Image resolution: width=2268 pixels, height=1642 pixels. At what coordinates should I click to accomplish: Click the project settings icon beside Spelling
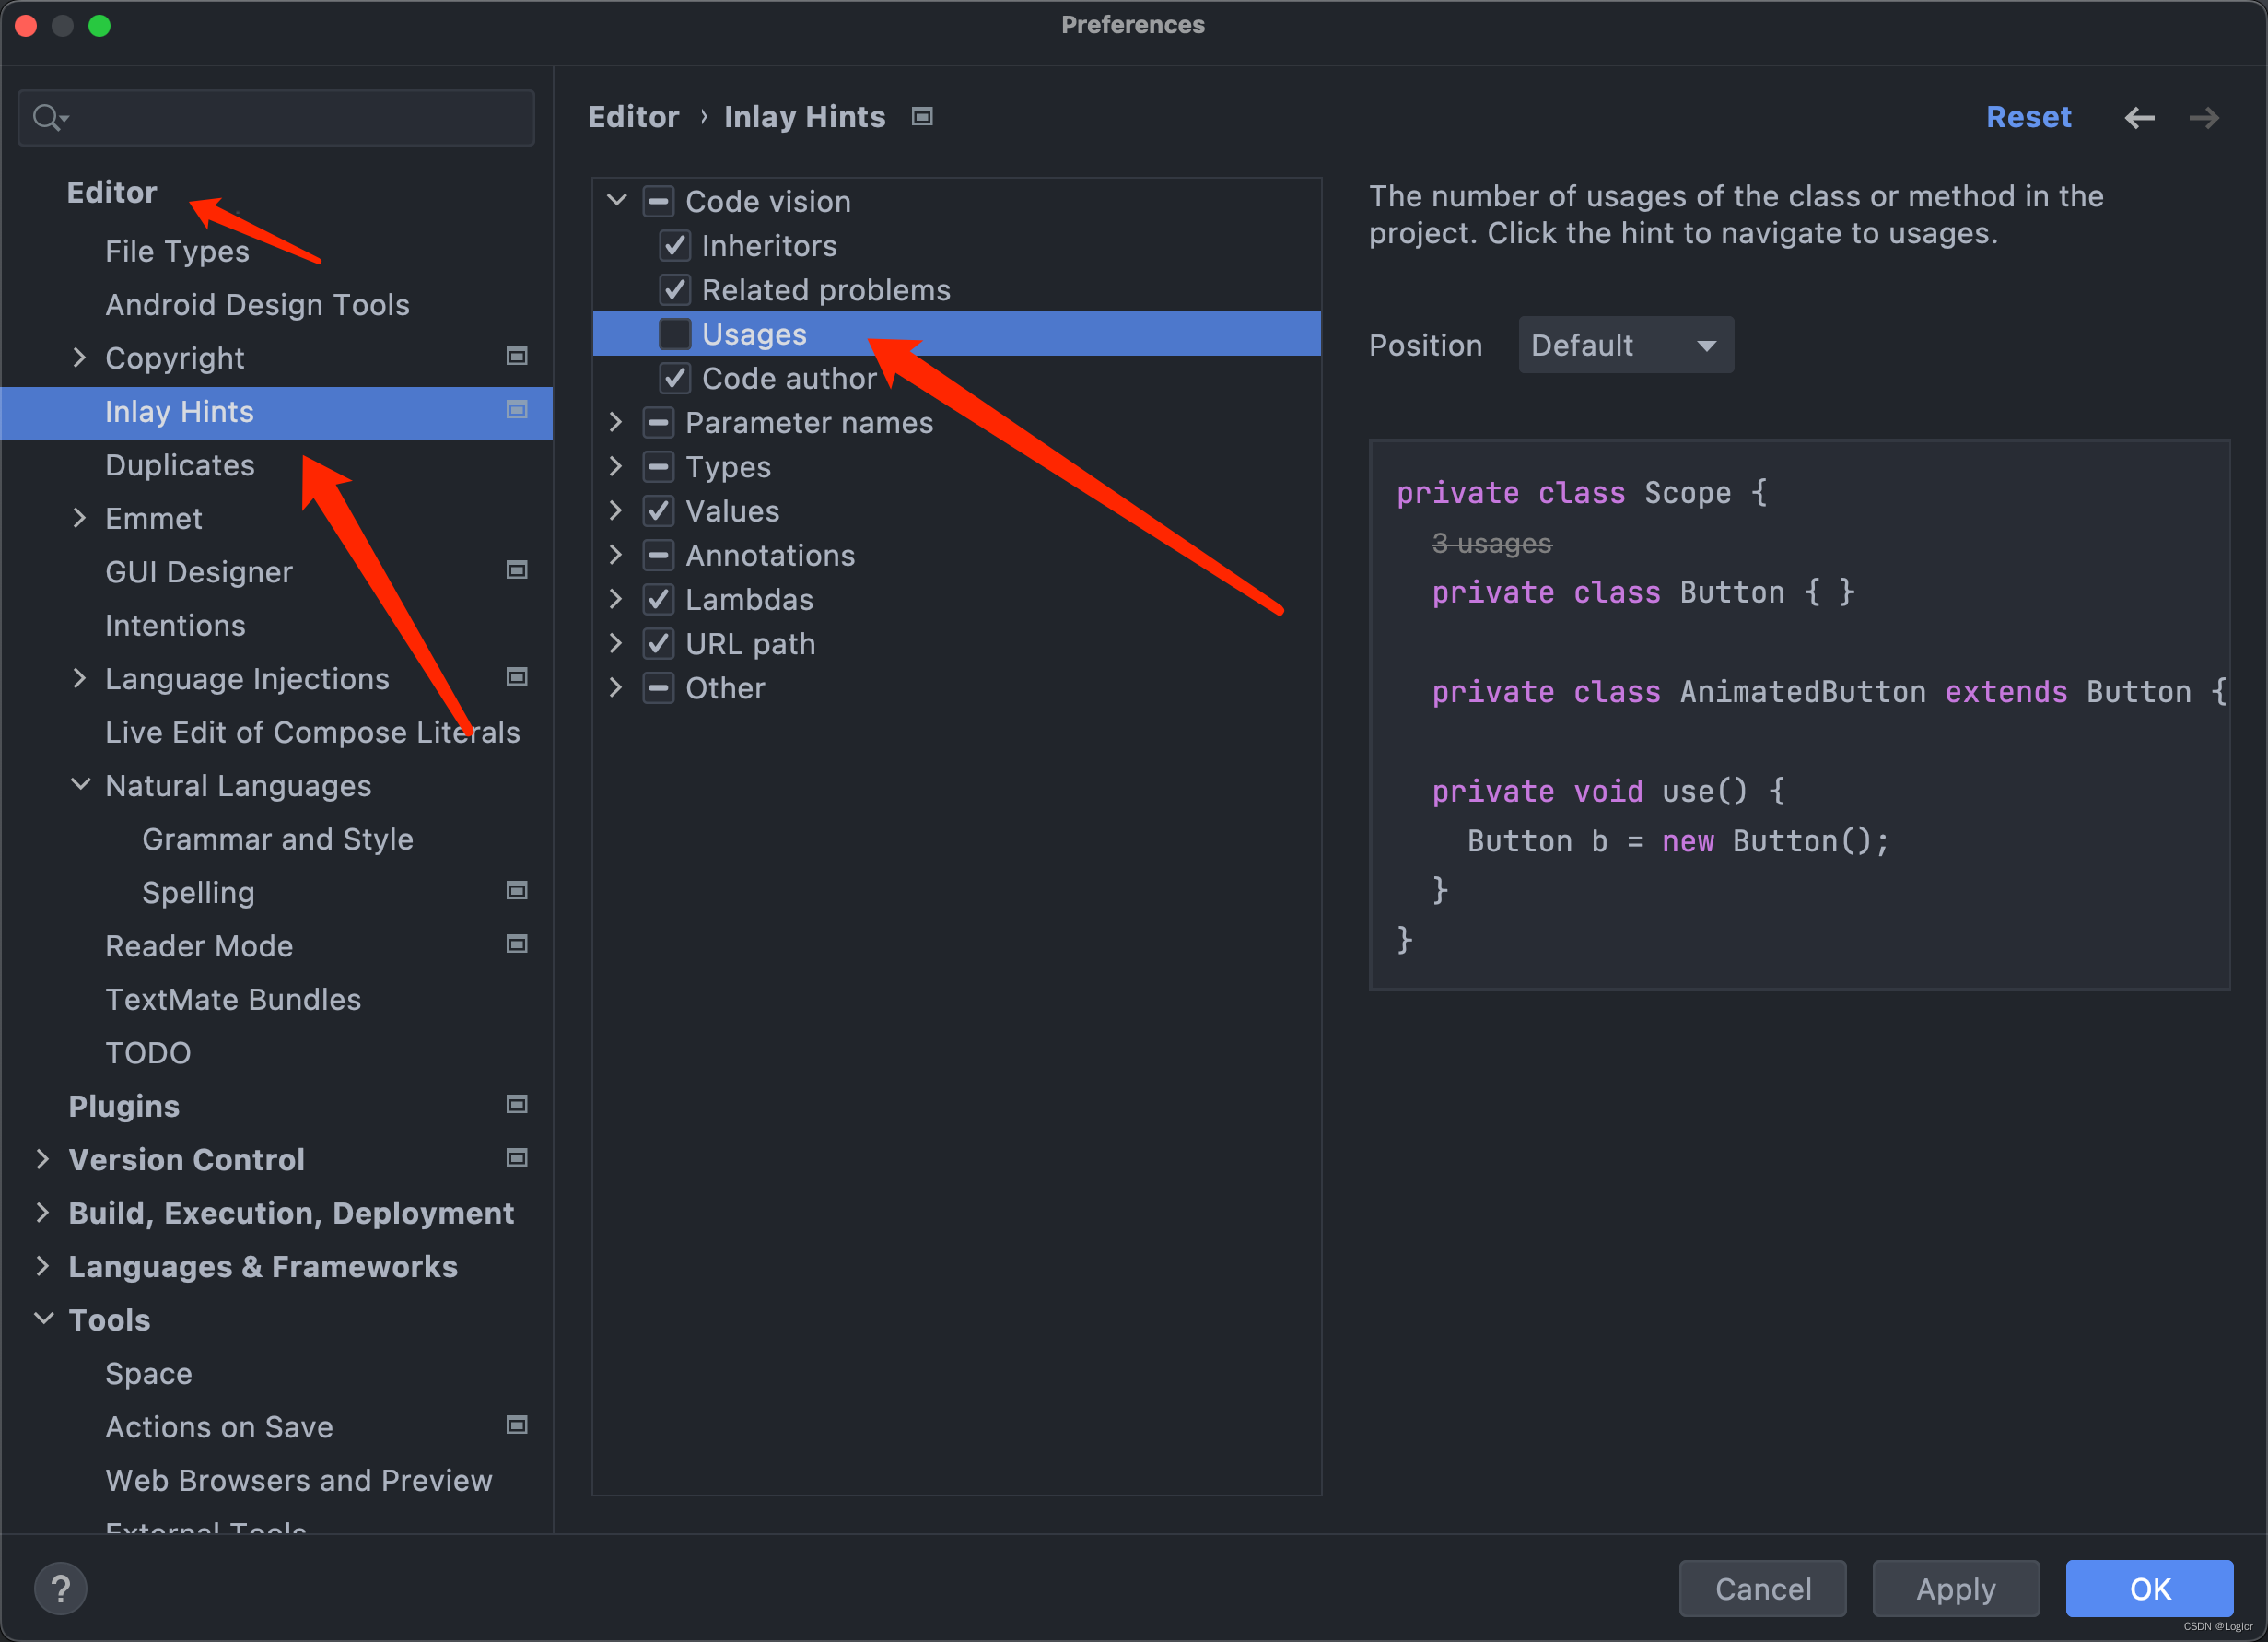pos(517,891)
